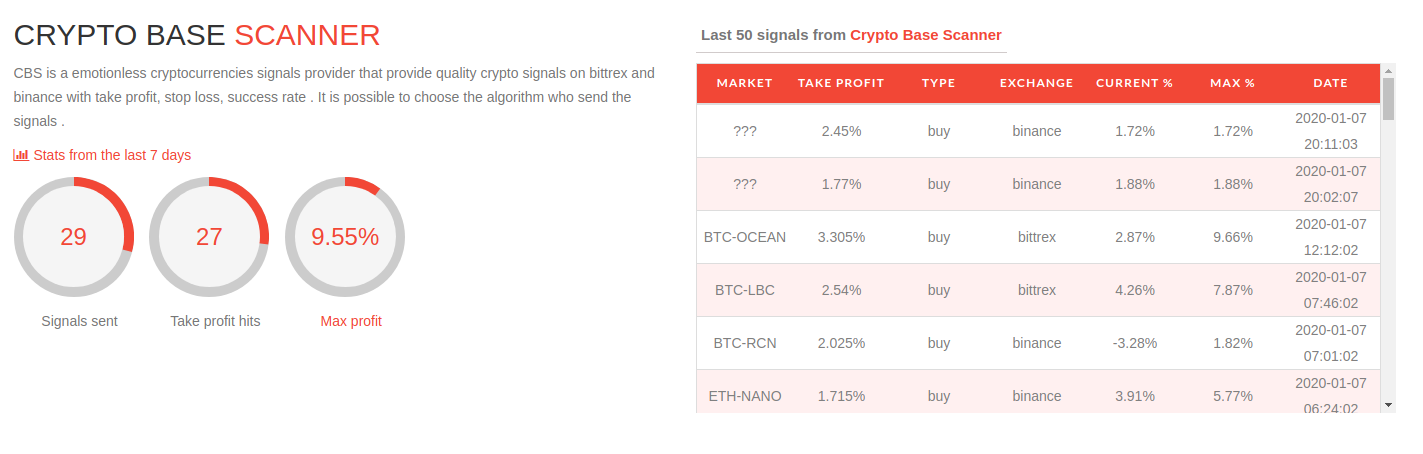
Task: Click the EXCHANGE column header
Action: (1036, 83)
